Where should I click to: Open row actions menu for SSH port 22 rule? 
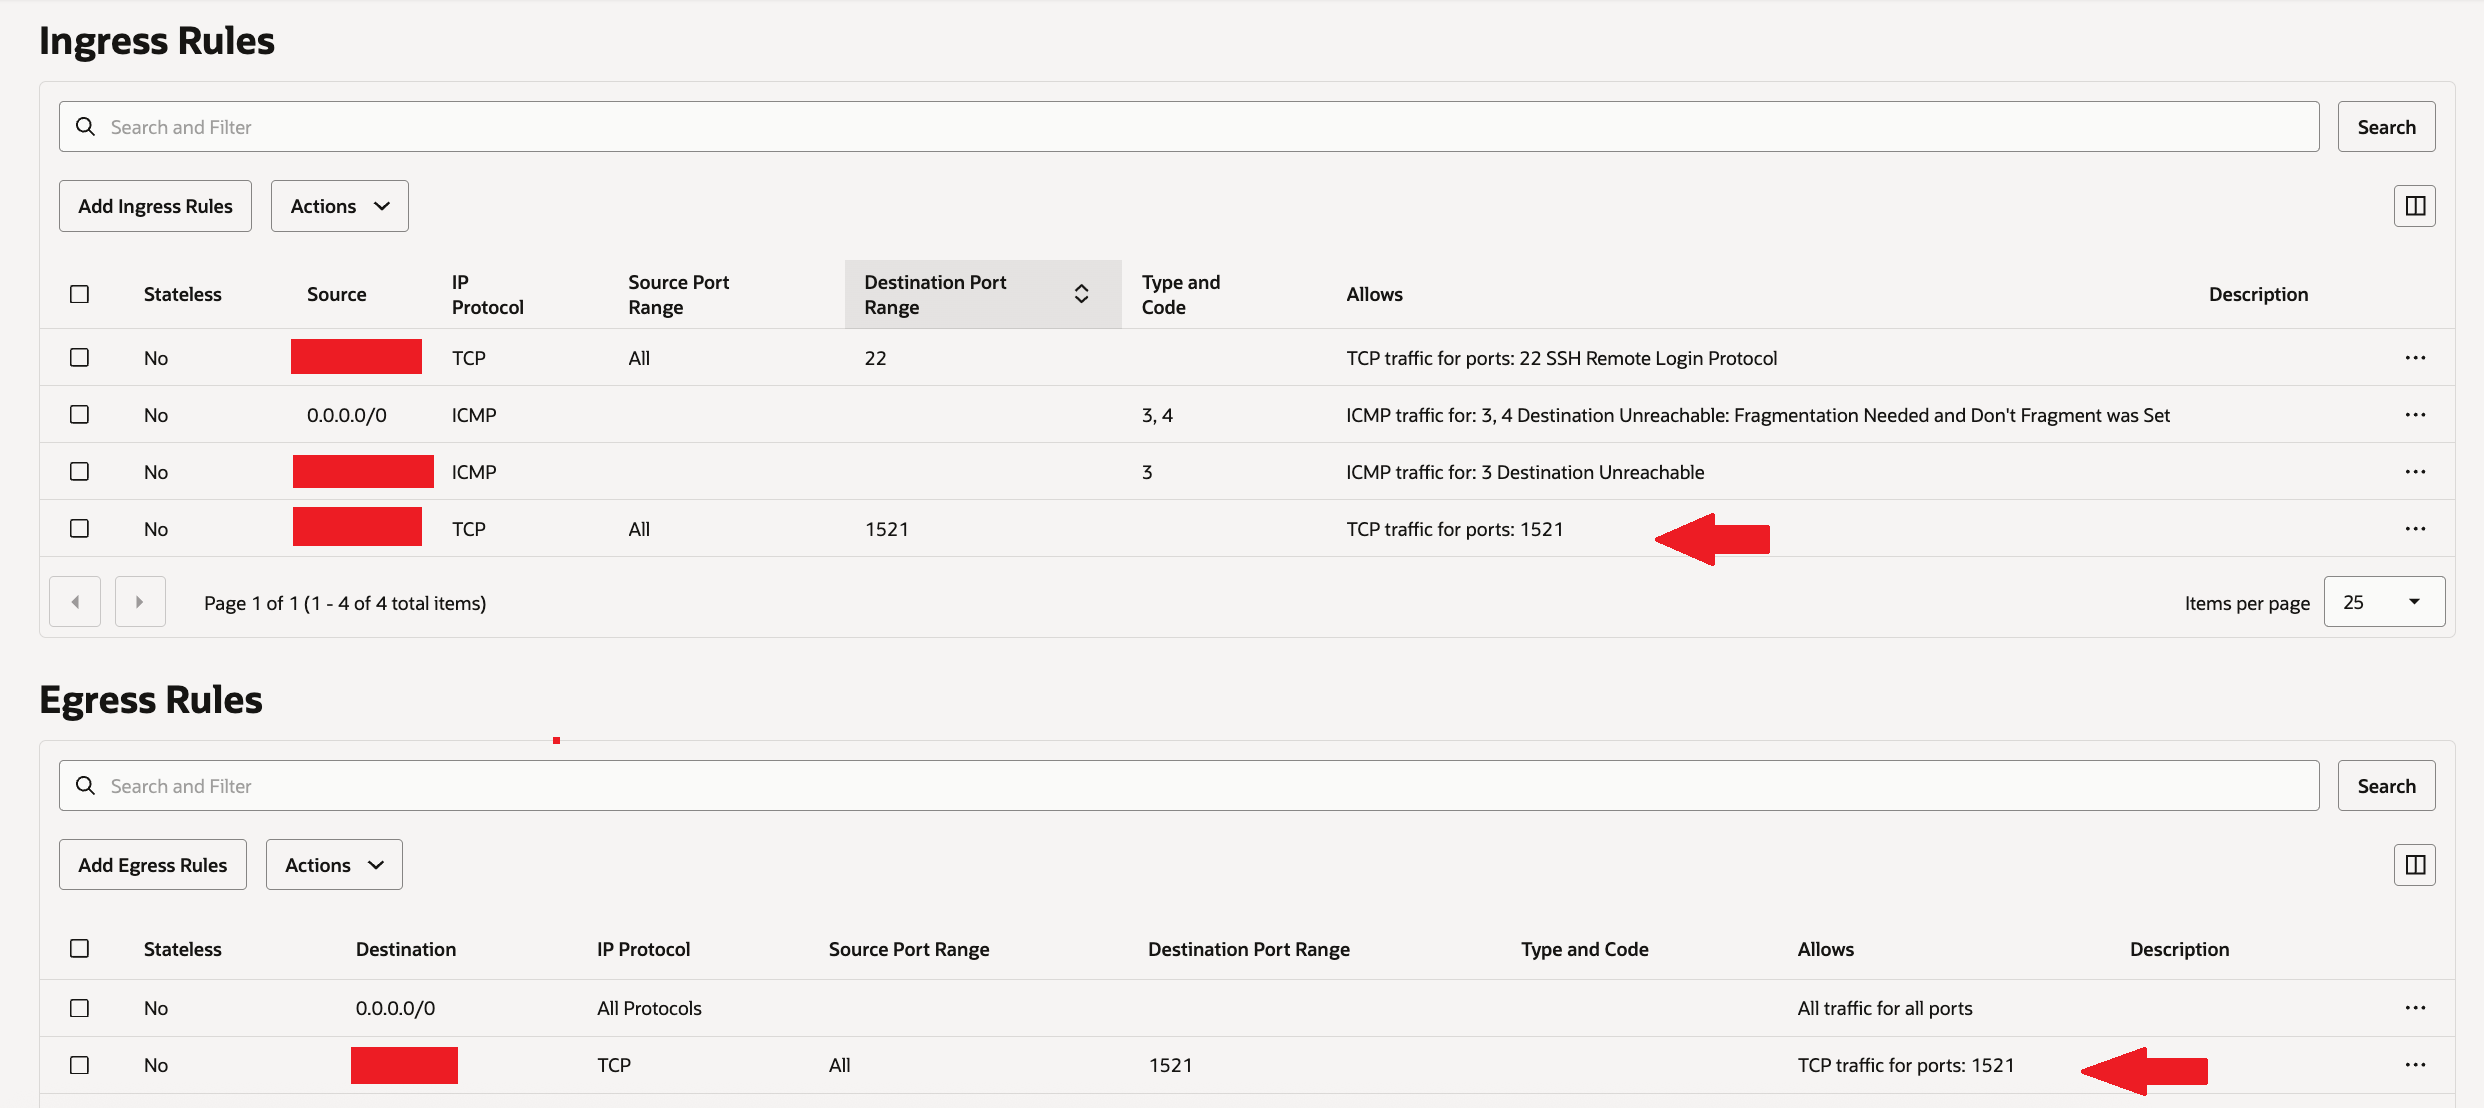coord(2415,358)
